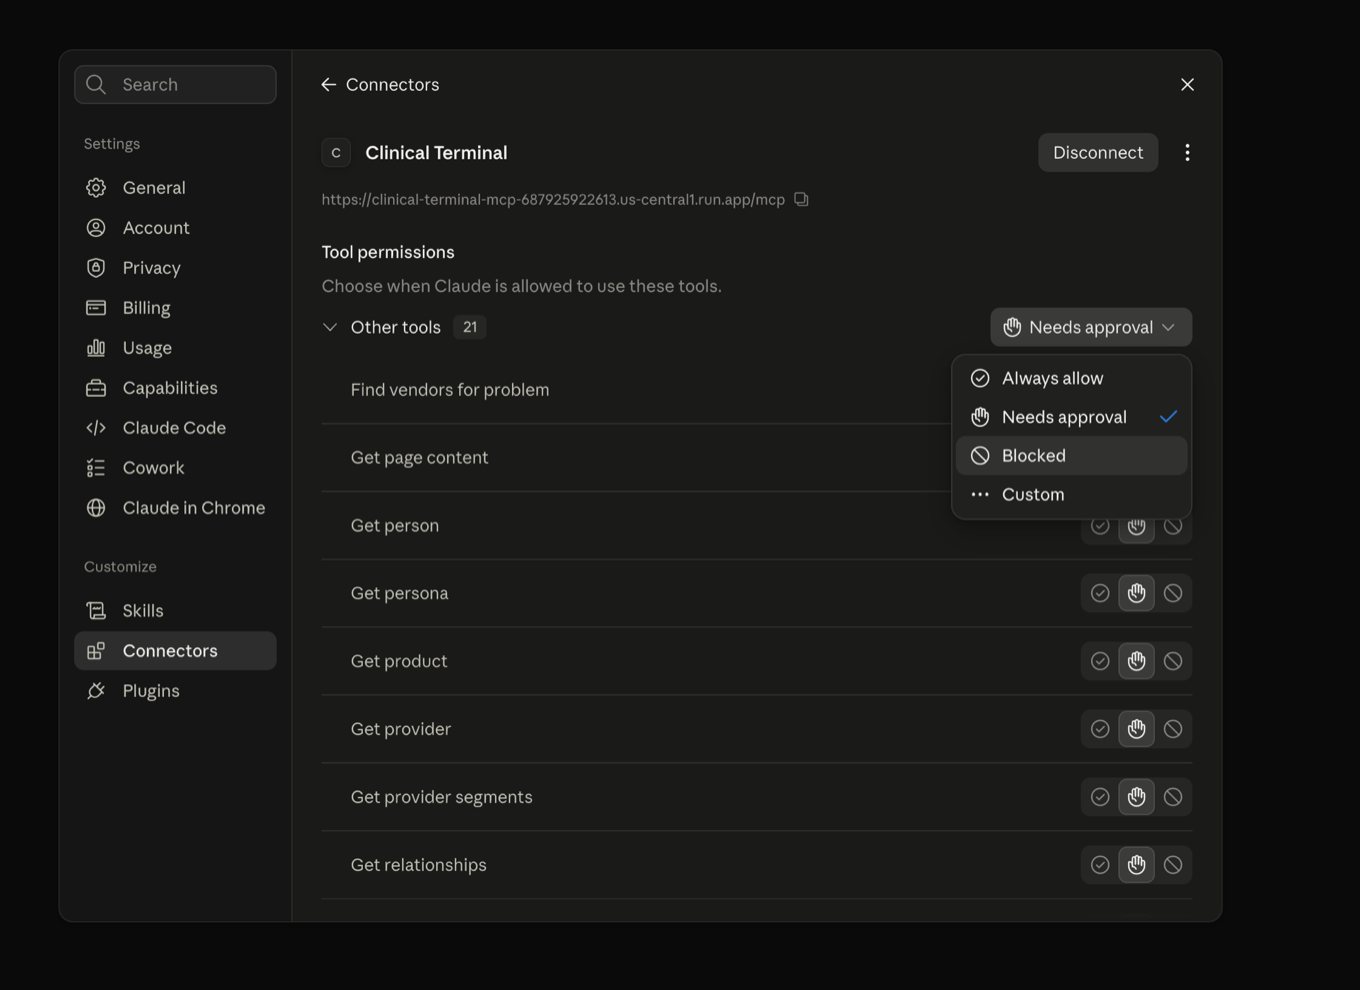
Task: Open the Billing settings page
Action: [x=175, y=307]
